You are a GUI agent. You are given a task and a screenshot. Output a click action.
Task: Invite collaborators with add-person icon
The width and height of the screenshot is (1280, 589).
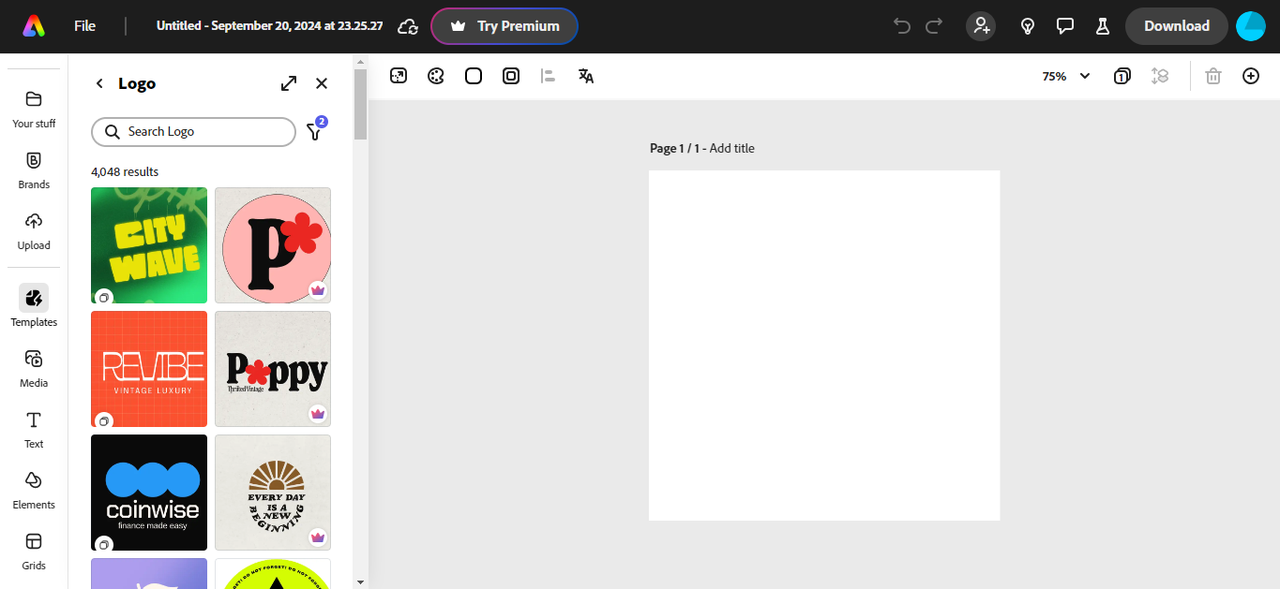coord(981,26)
